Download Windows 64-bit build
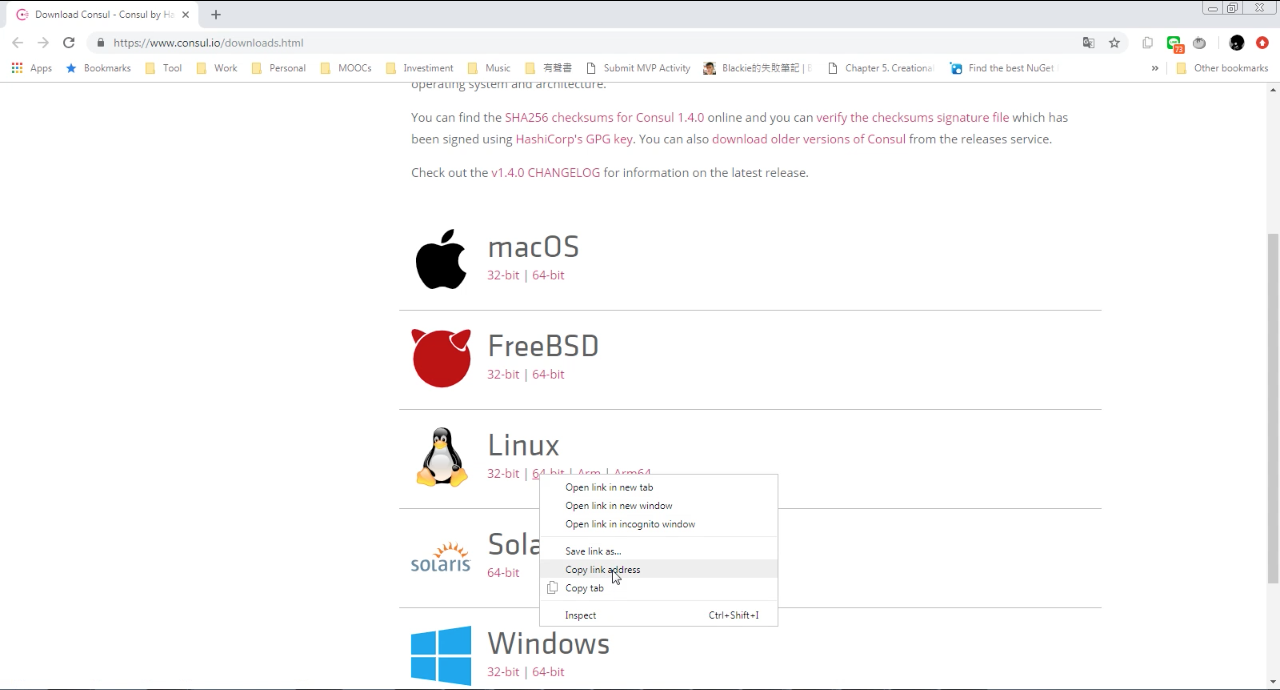Viewport: 1280px width, 690px height. tap(548, 672)
